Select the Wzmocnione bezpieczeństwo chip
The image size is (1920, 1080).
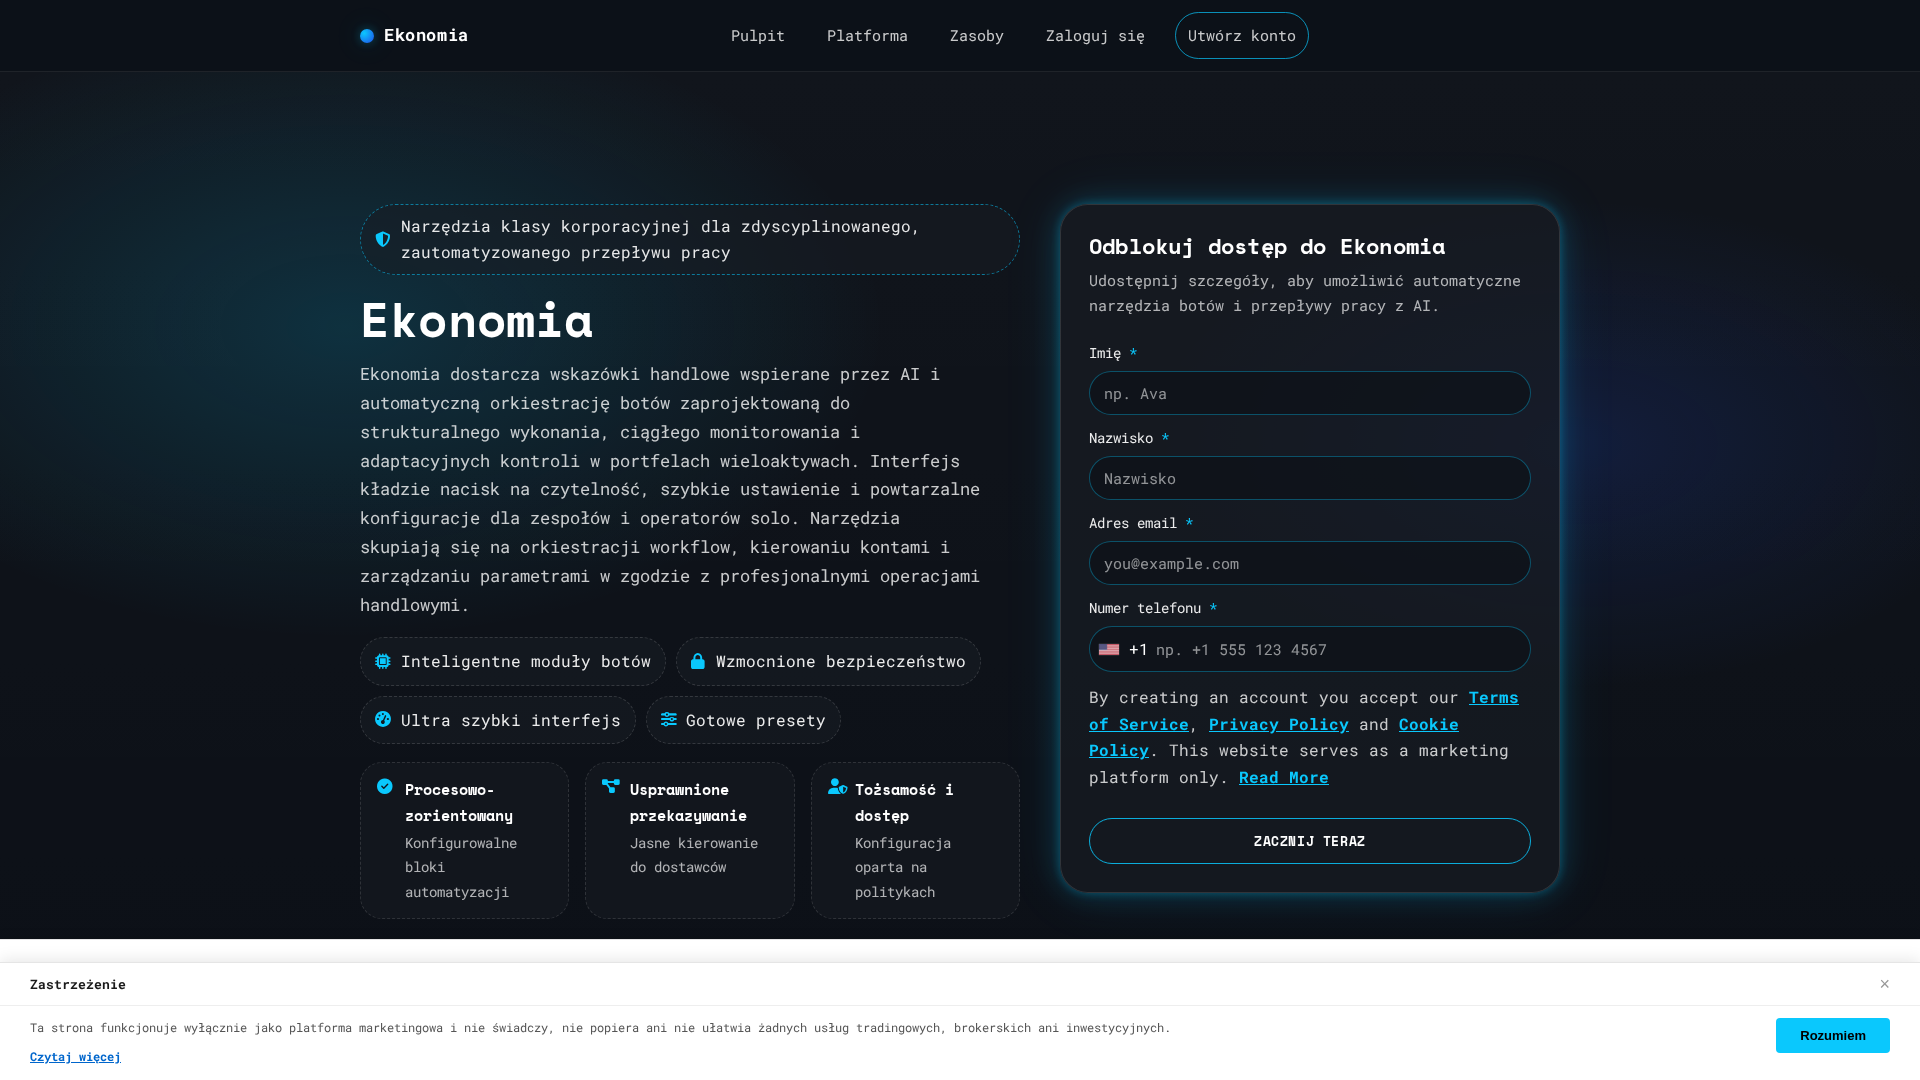828,661
